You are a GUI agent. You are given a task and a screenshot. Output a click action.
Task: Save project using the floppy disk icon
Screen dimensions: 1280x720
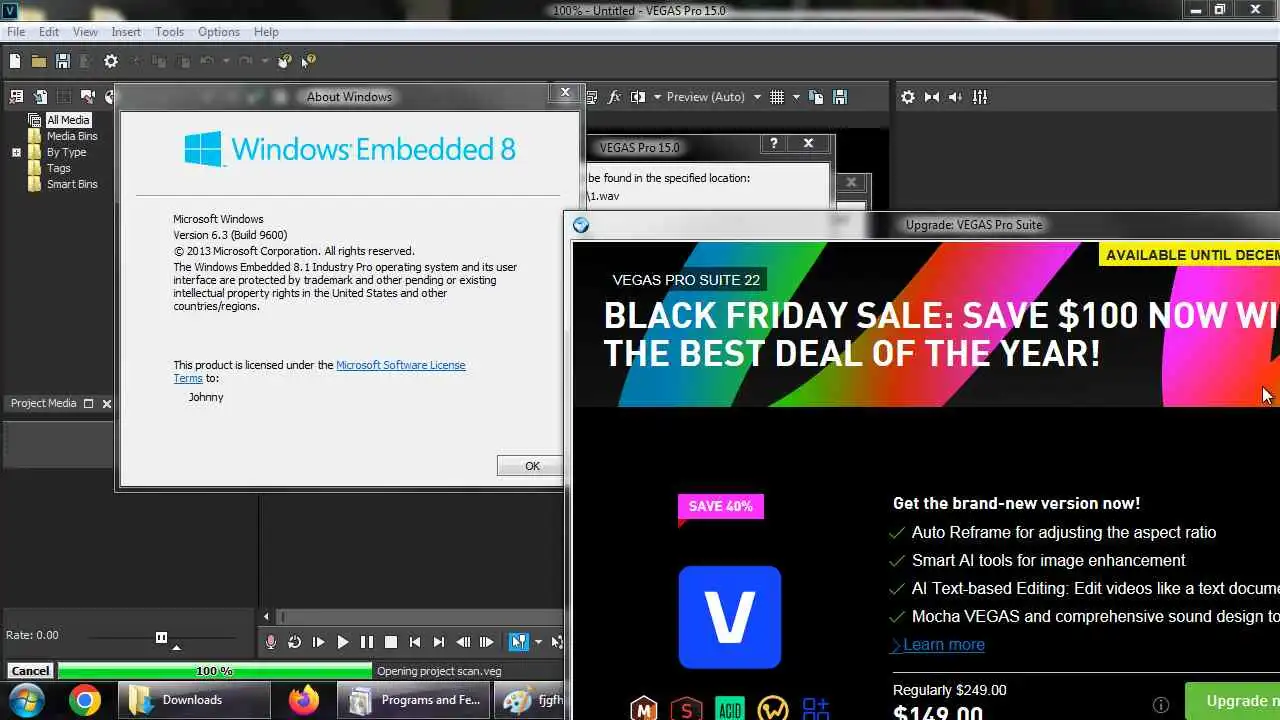click(62, 61)
